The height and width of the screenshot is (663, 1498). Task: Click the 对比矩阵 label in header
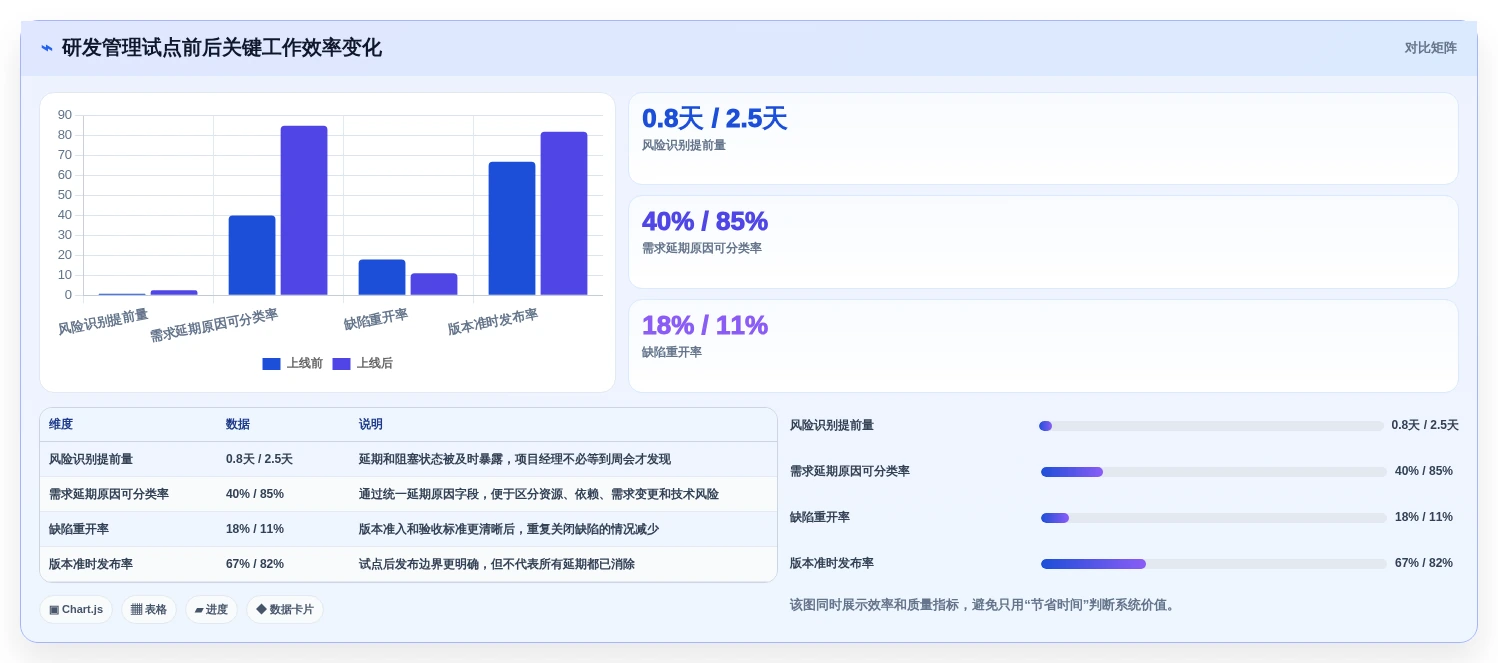1430,48
